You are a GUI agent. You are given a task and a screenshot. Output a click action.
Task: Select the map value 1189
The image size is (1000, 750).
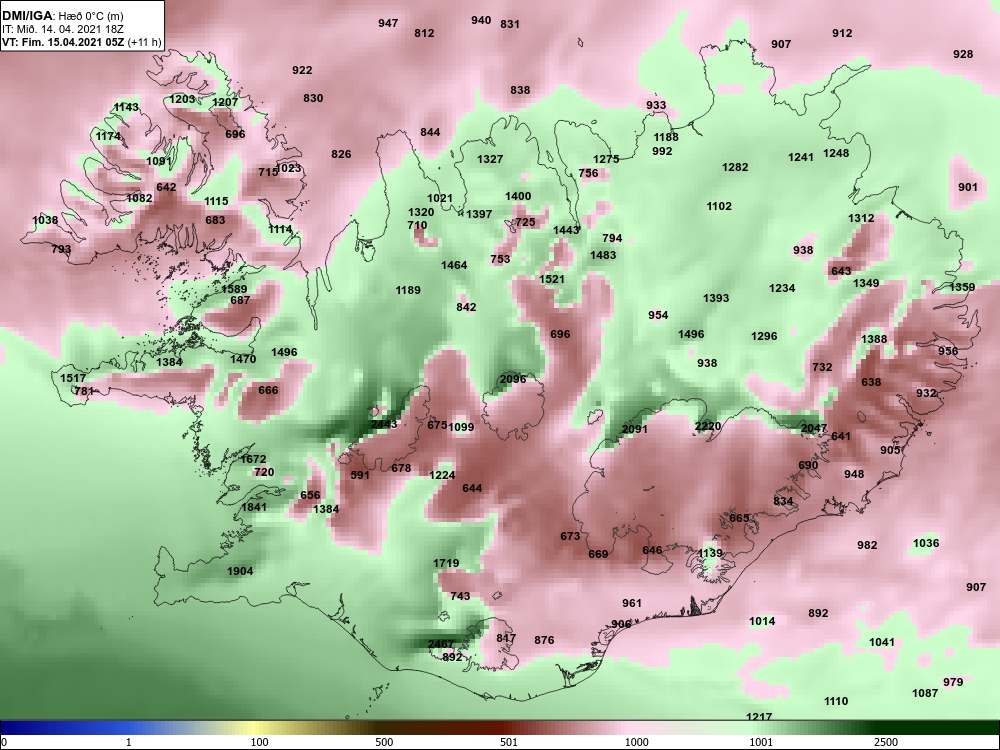tap(408, 291)
